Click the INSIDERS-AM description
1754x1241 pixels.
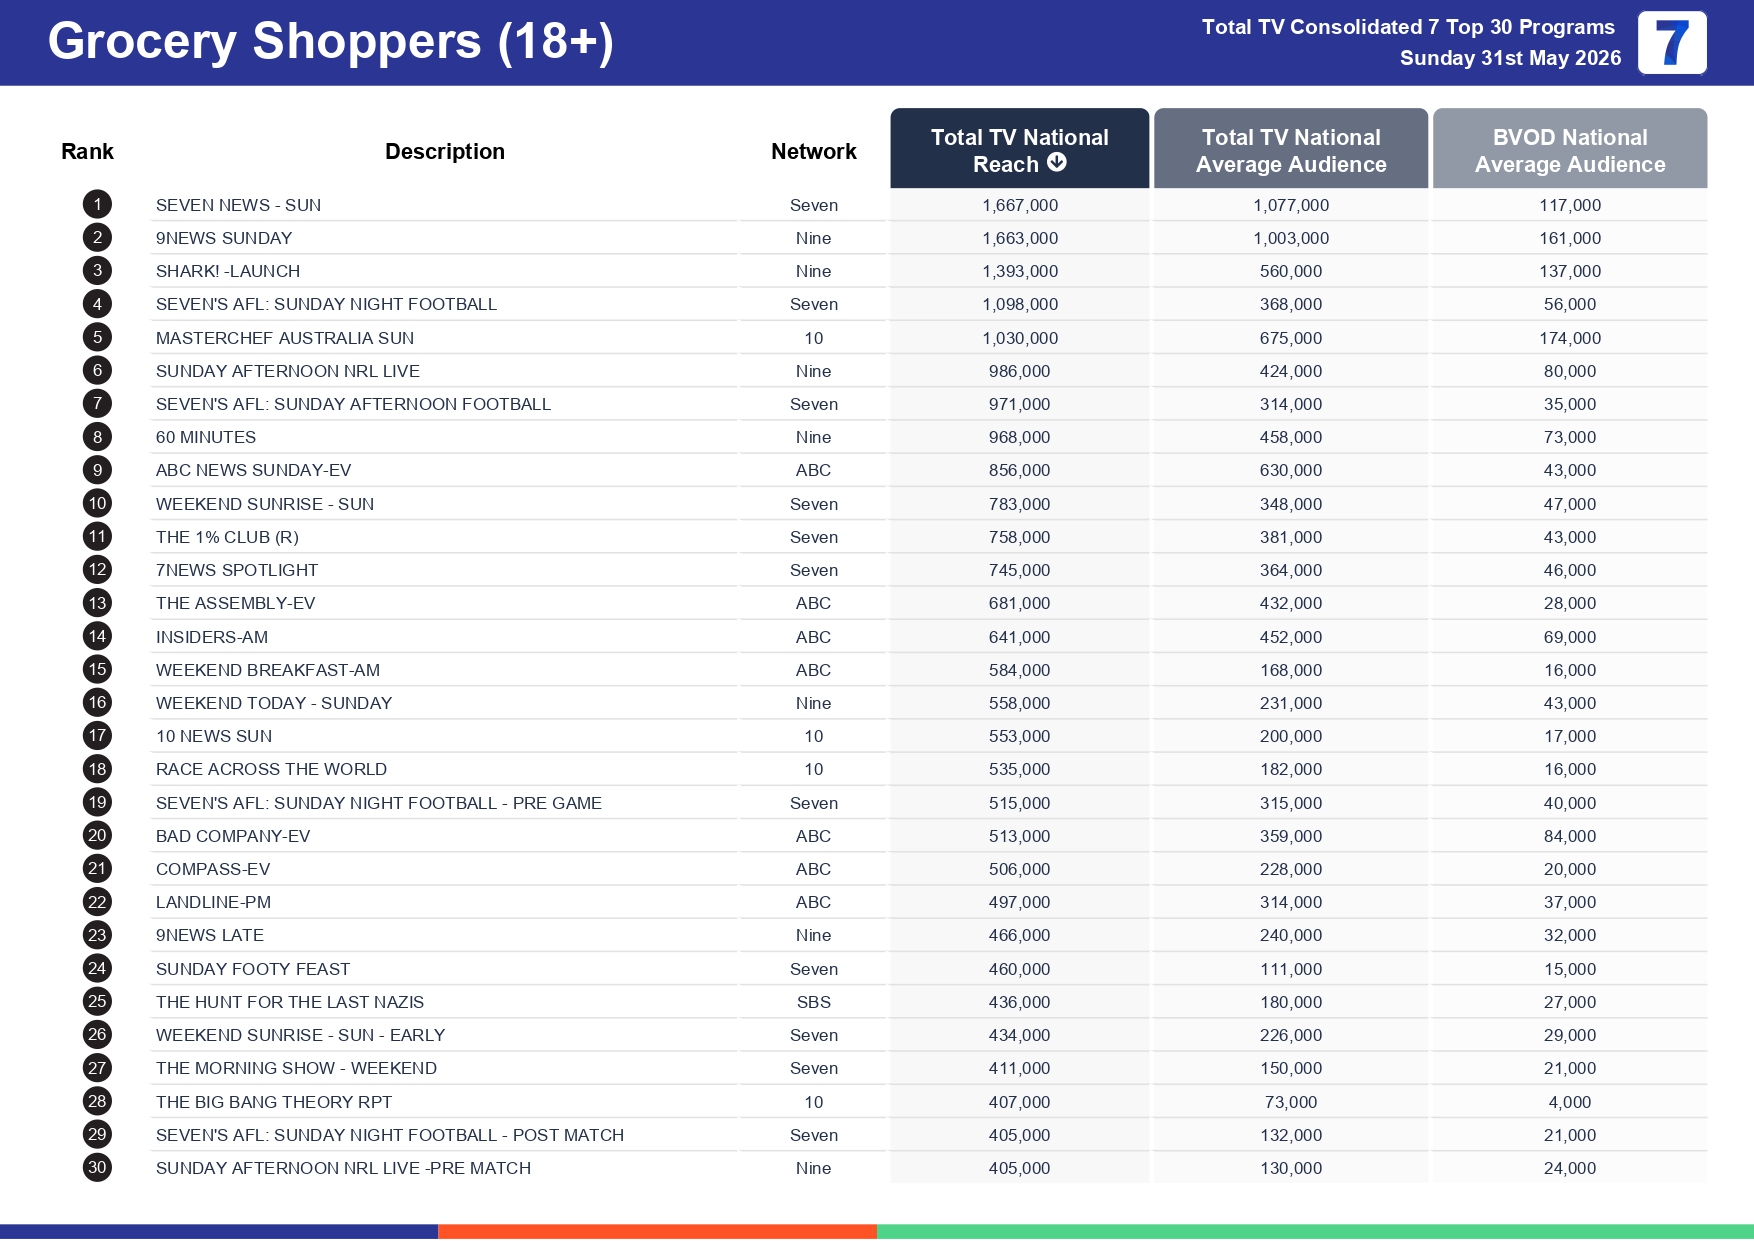coord(212,637)
